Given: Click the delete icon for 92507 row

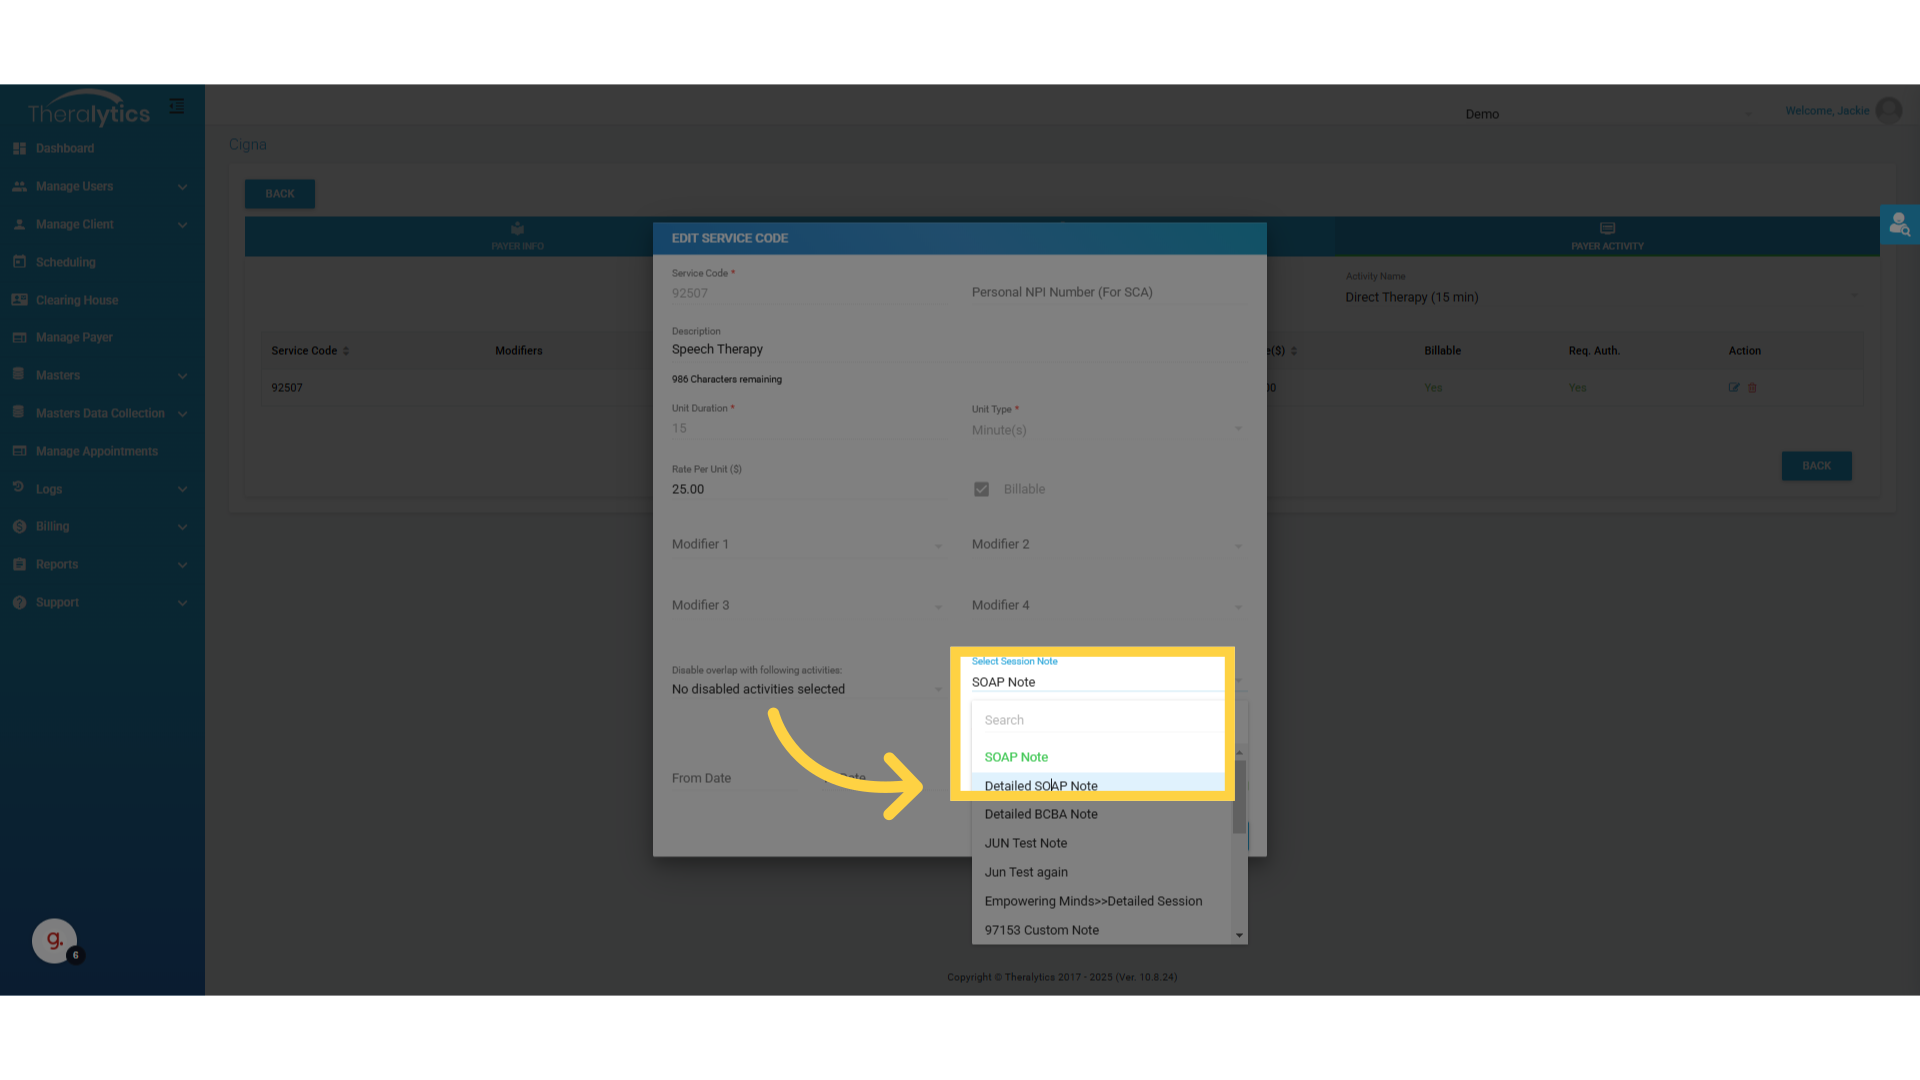Looking at the screenshot, I should (x=1752, y=388).
